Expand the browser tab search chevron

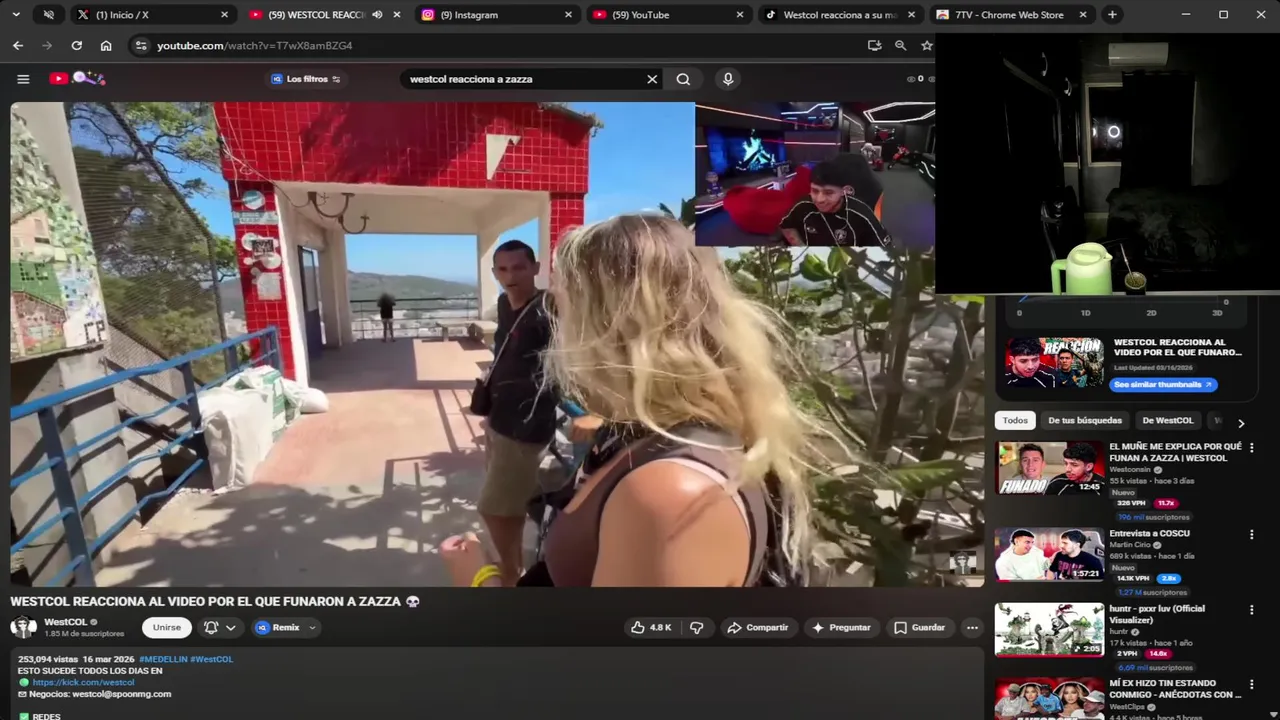[15, 15]
